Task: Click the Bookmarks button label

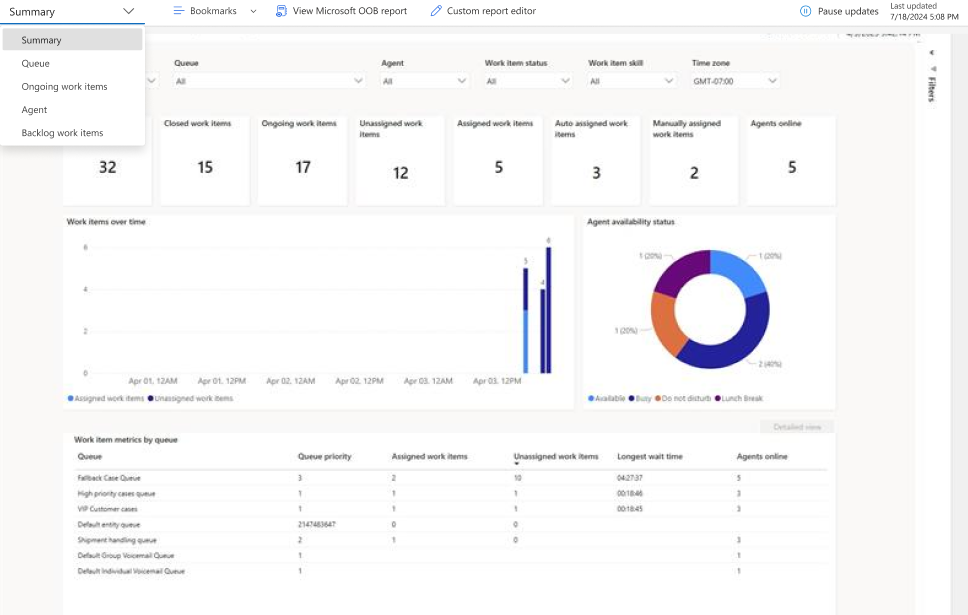Action: [x=213, y=10]
